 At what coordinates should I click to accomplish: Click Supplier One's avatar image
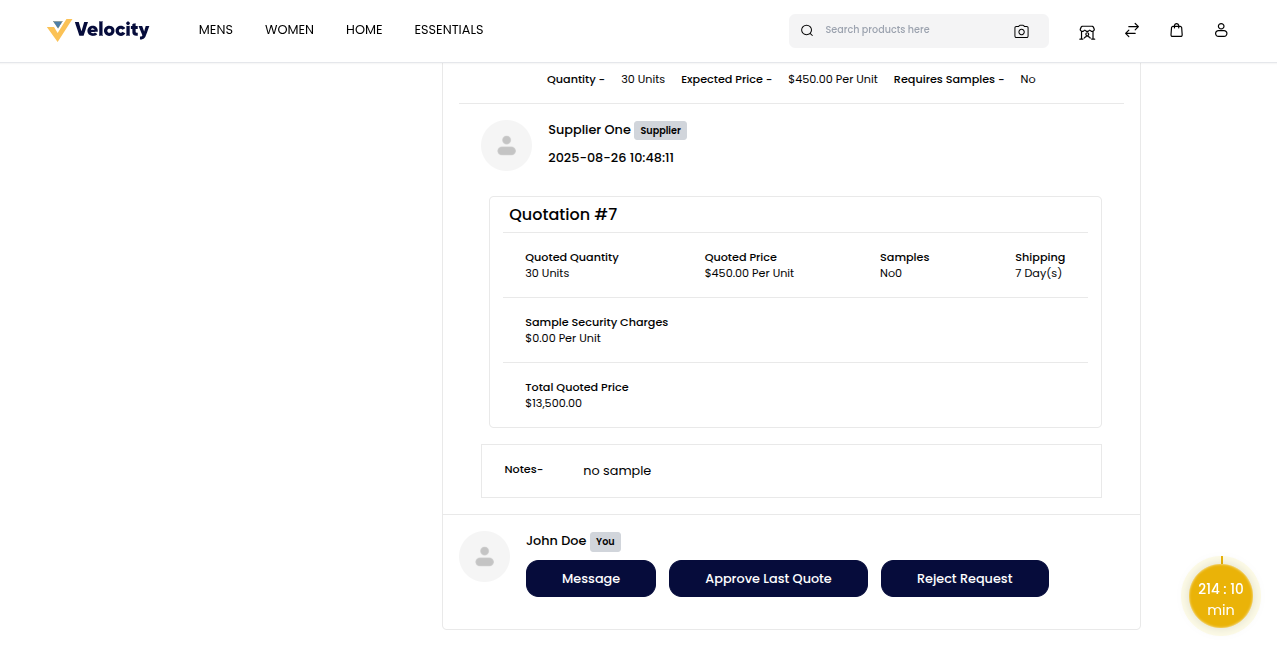coord(506,145)
